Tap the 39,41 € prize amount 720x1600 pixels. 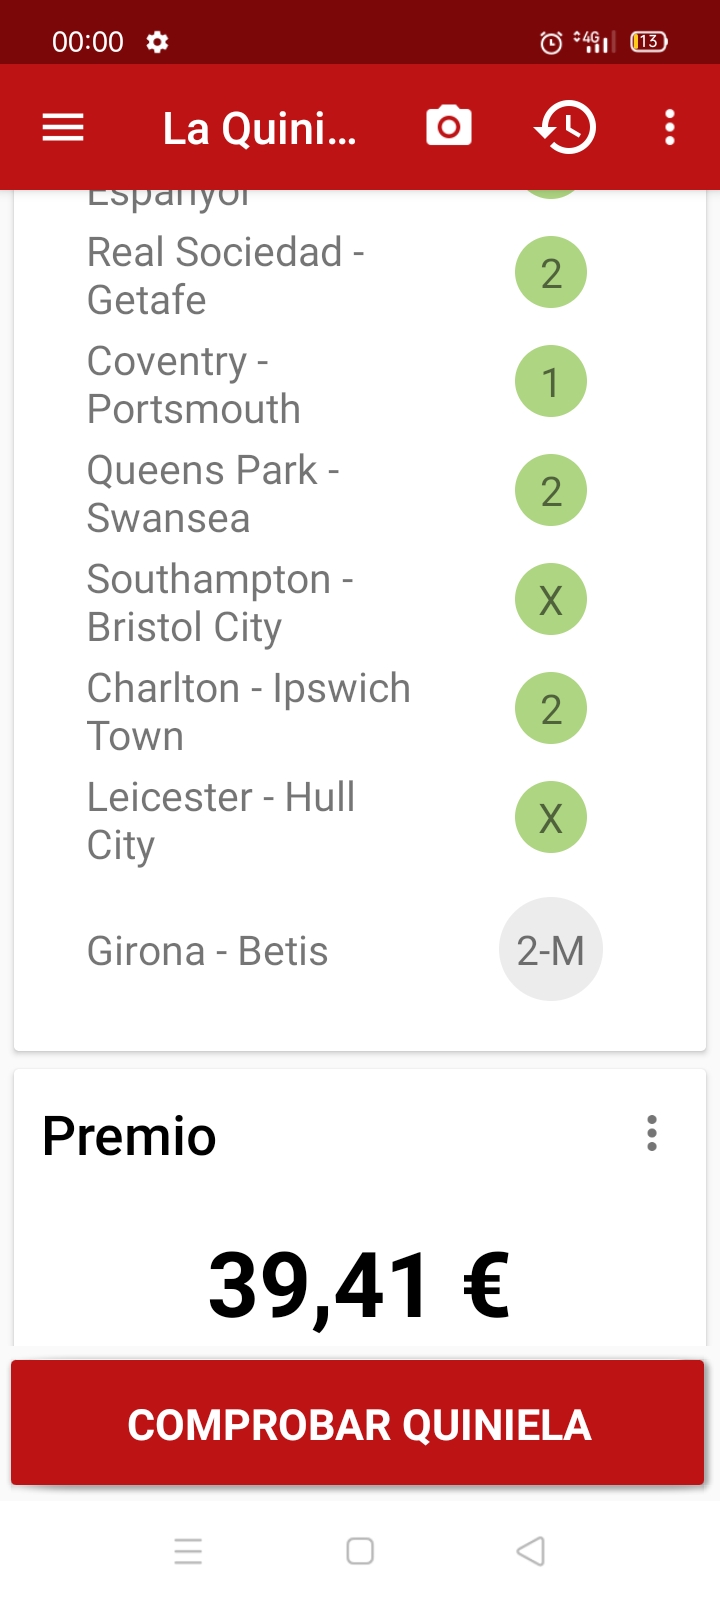coord(359,1285)
